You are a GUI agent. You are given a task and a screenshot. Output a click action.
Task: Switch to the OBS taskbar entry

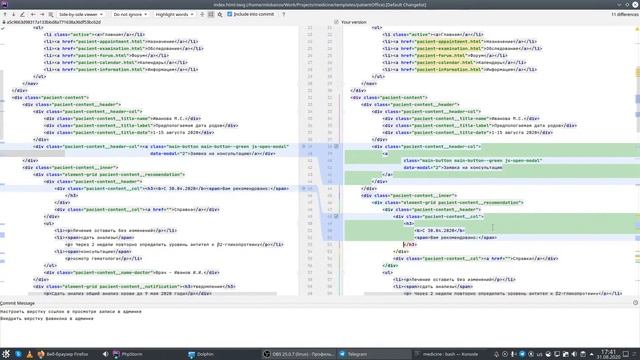pyautogui.click(x=299, y=354)
